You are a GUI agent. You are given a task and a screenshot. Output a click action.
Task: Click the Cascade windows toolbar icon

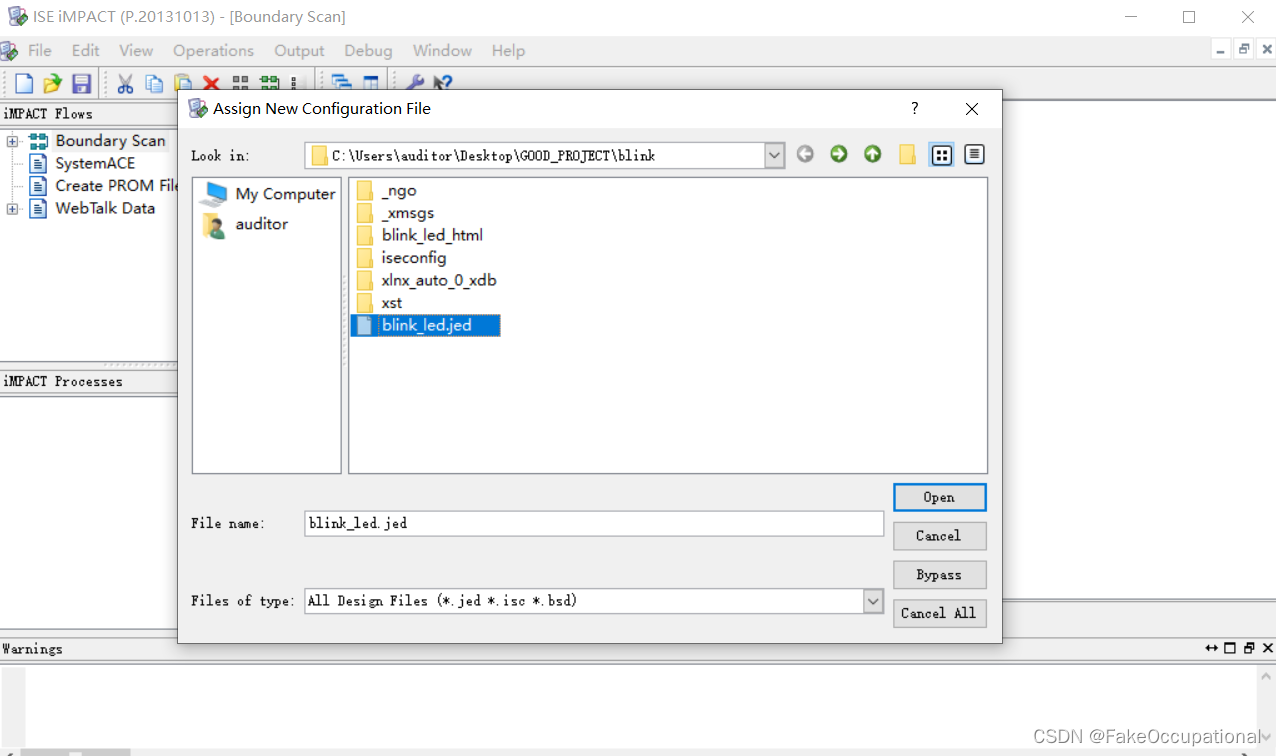pyautogui.click(x=341, y=84)
